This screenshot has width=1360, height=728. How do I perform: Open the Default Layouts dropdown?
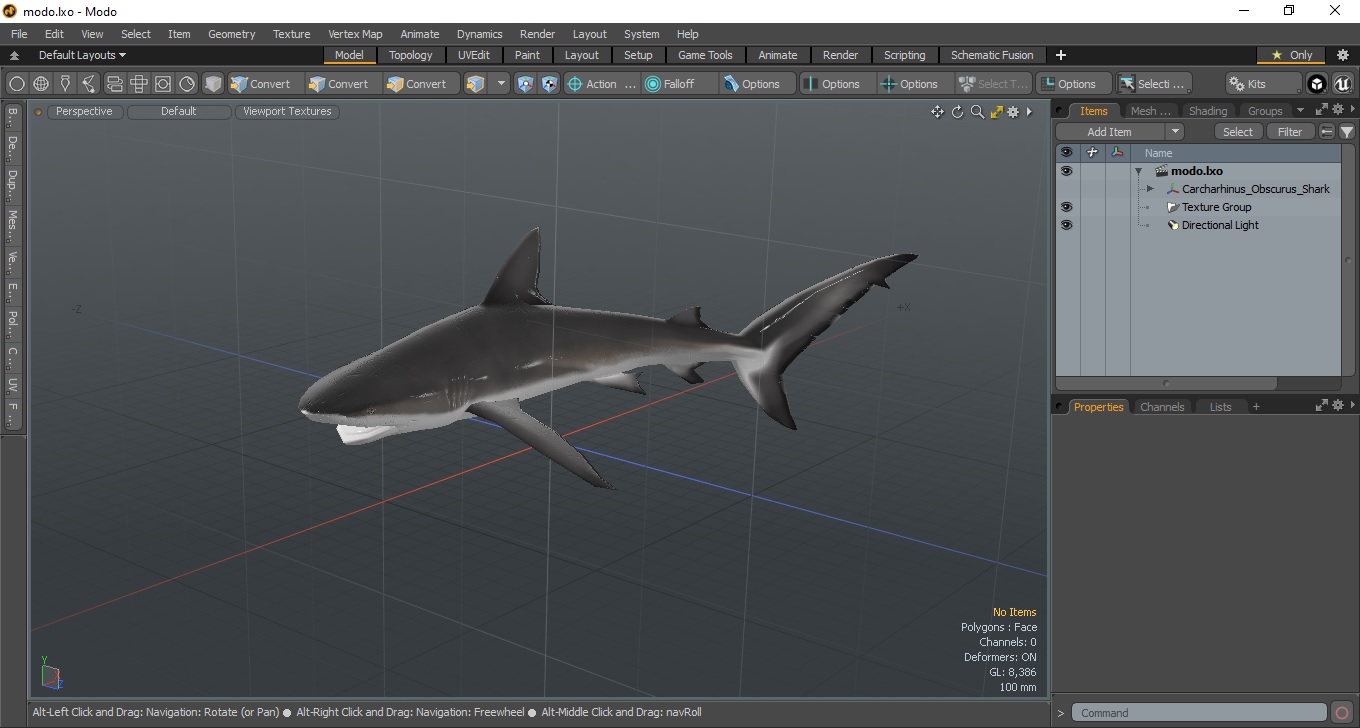click(x=82, y=55)
